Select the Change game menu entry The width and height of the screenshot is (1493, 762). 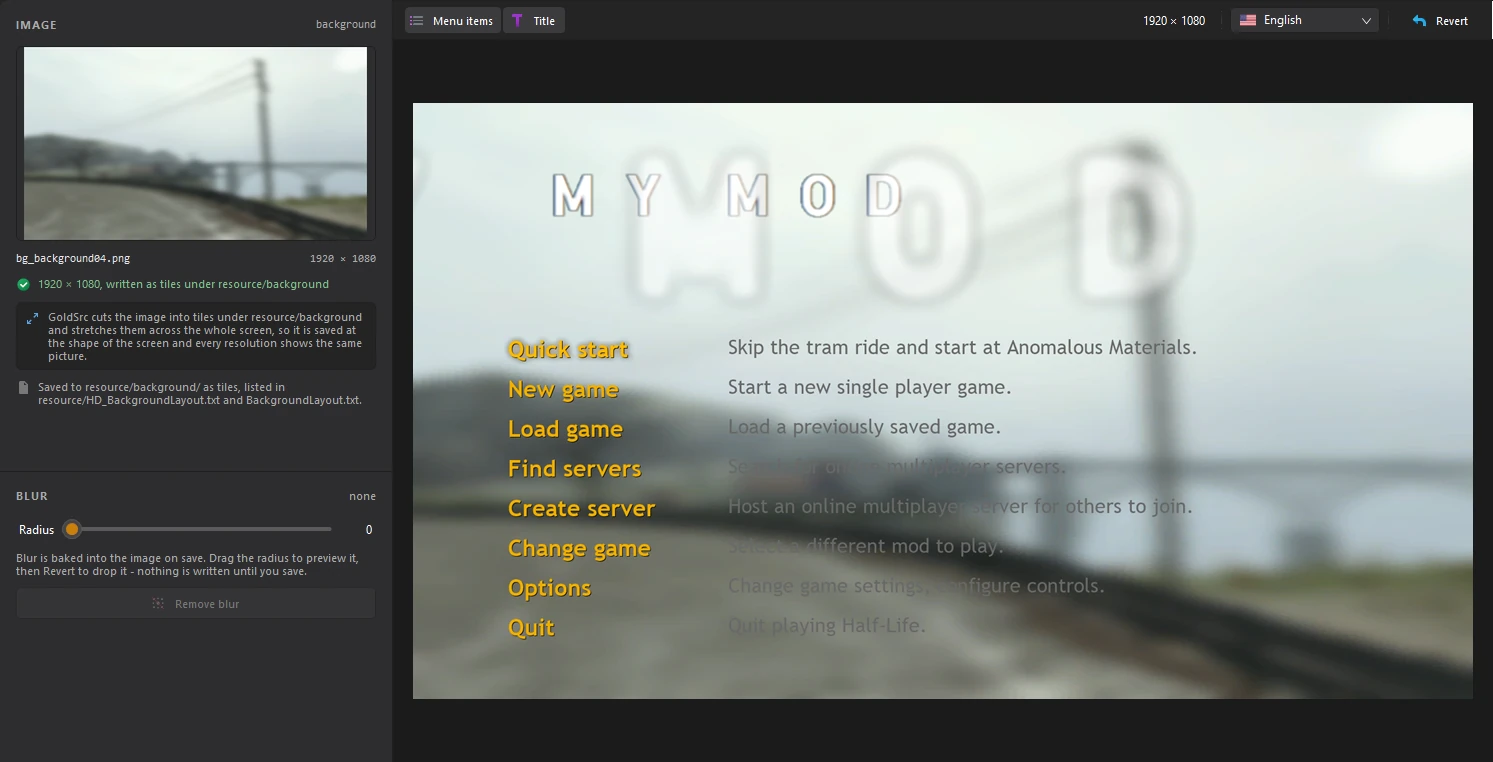click(x=579, y=548)
